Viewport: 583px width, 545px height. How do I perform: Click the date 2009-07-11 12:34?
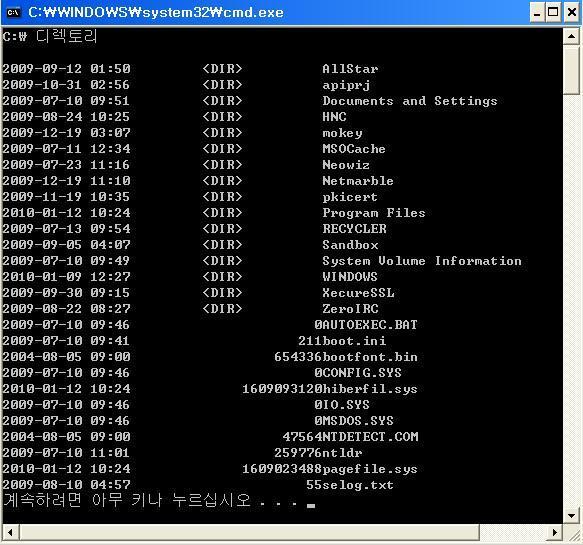(66, 149)
